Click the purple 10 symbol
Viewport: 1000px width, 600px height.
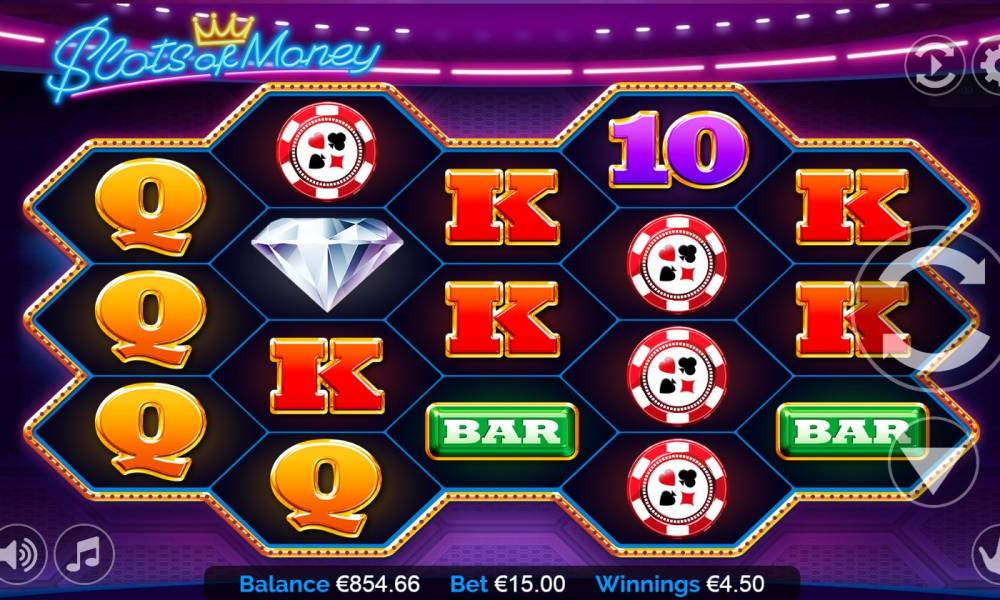coord(677,150)
